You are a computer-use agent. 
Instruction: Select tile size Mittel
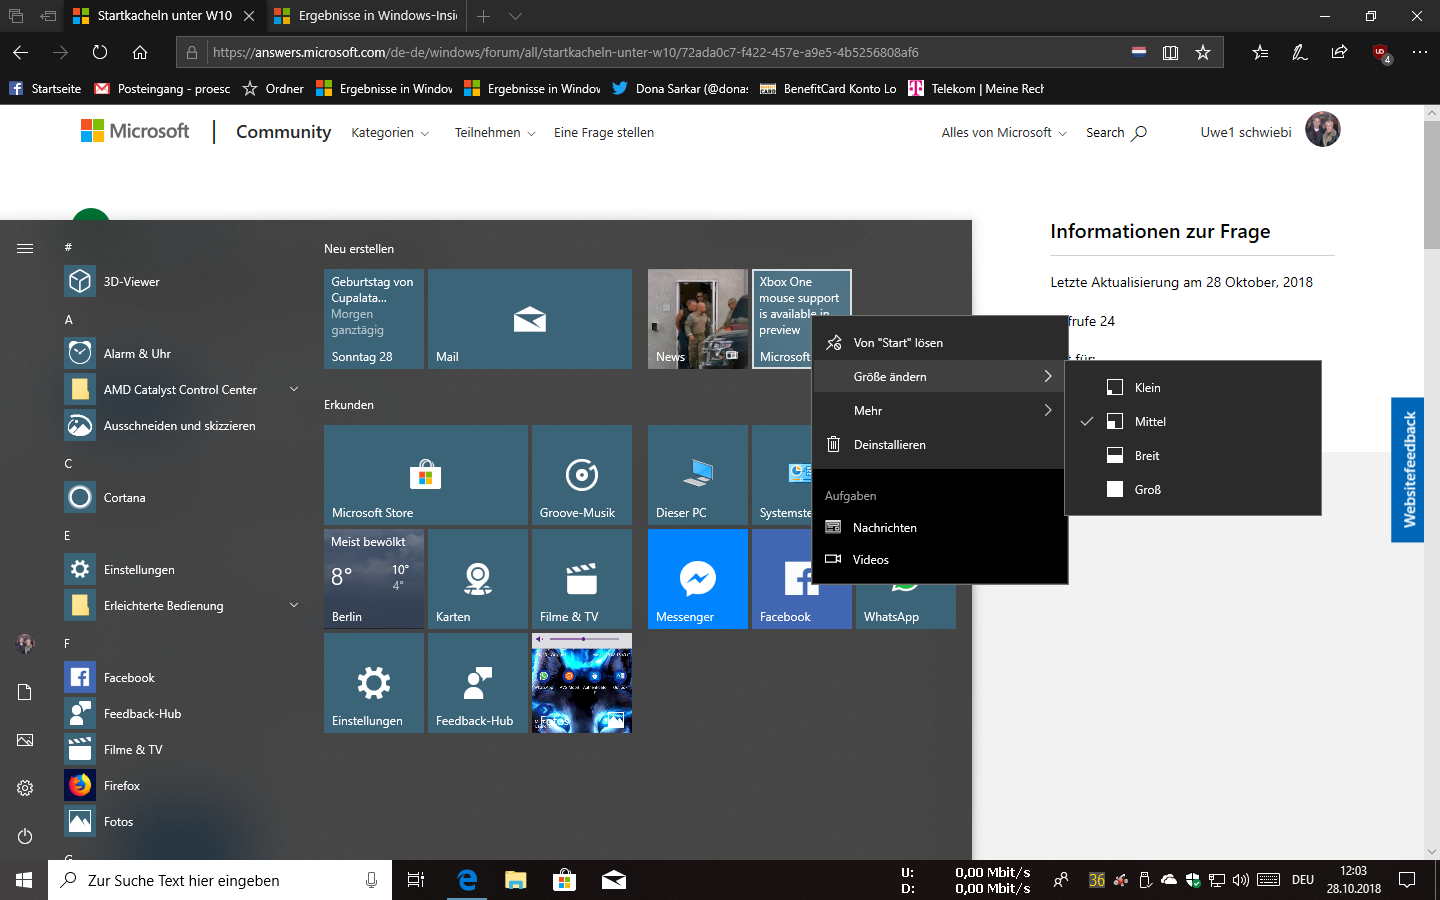pyautogui.click(x=1193, y=422)
